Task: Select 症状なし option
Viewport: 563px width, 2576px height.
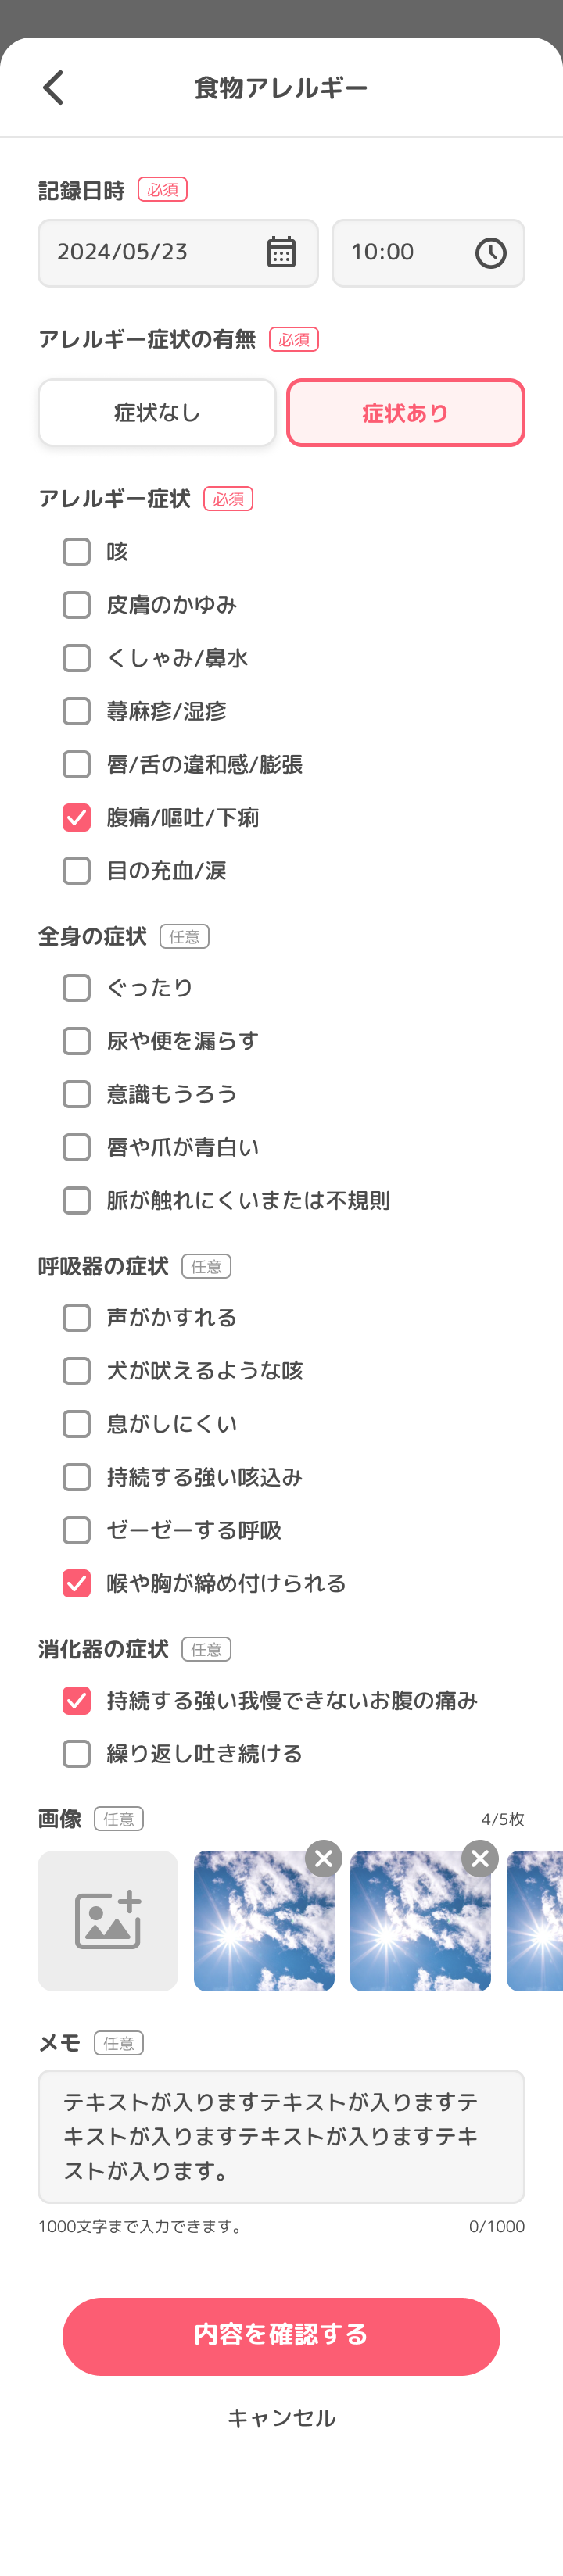Action: (x=157, y=412)
